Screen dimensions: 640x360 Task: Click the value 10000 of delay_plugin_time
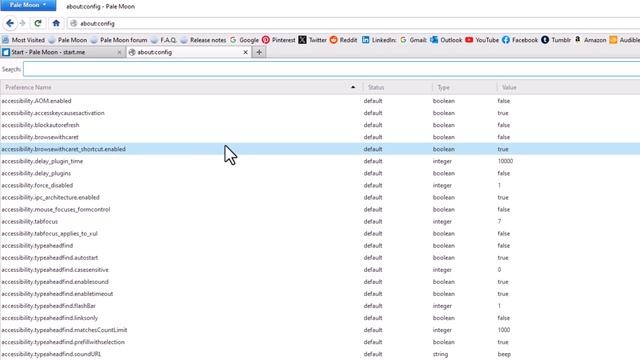coord(505,161)
